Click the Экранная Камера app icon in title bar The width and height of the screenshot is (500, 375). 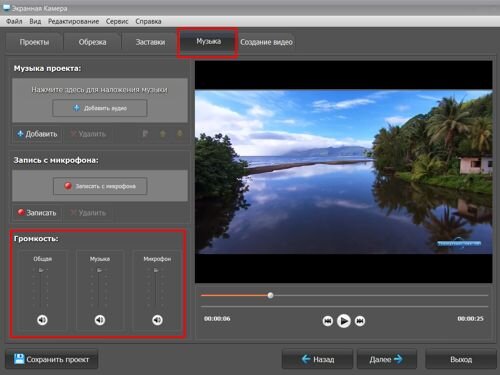(x=6, y=7)
